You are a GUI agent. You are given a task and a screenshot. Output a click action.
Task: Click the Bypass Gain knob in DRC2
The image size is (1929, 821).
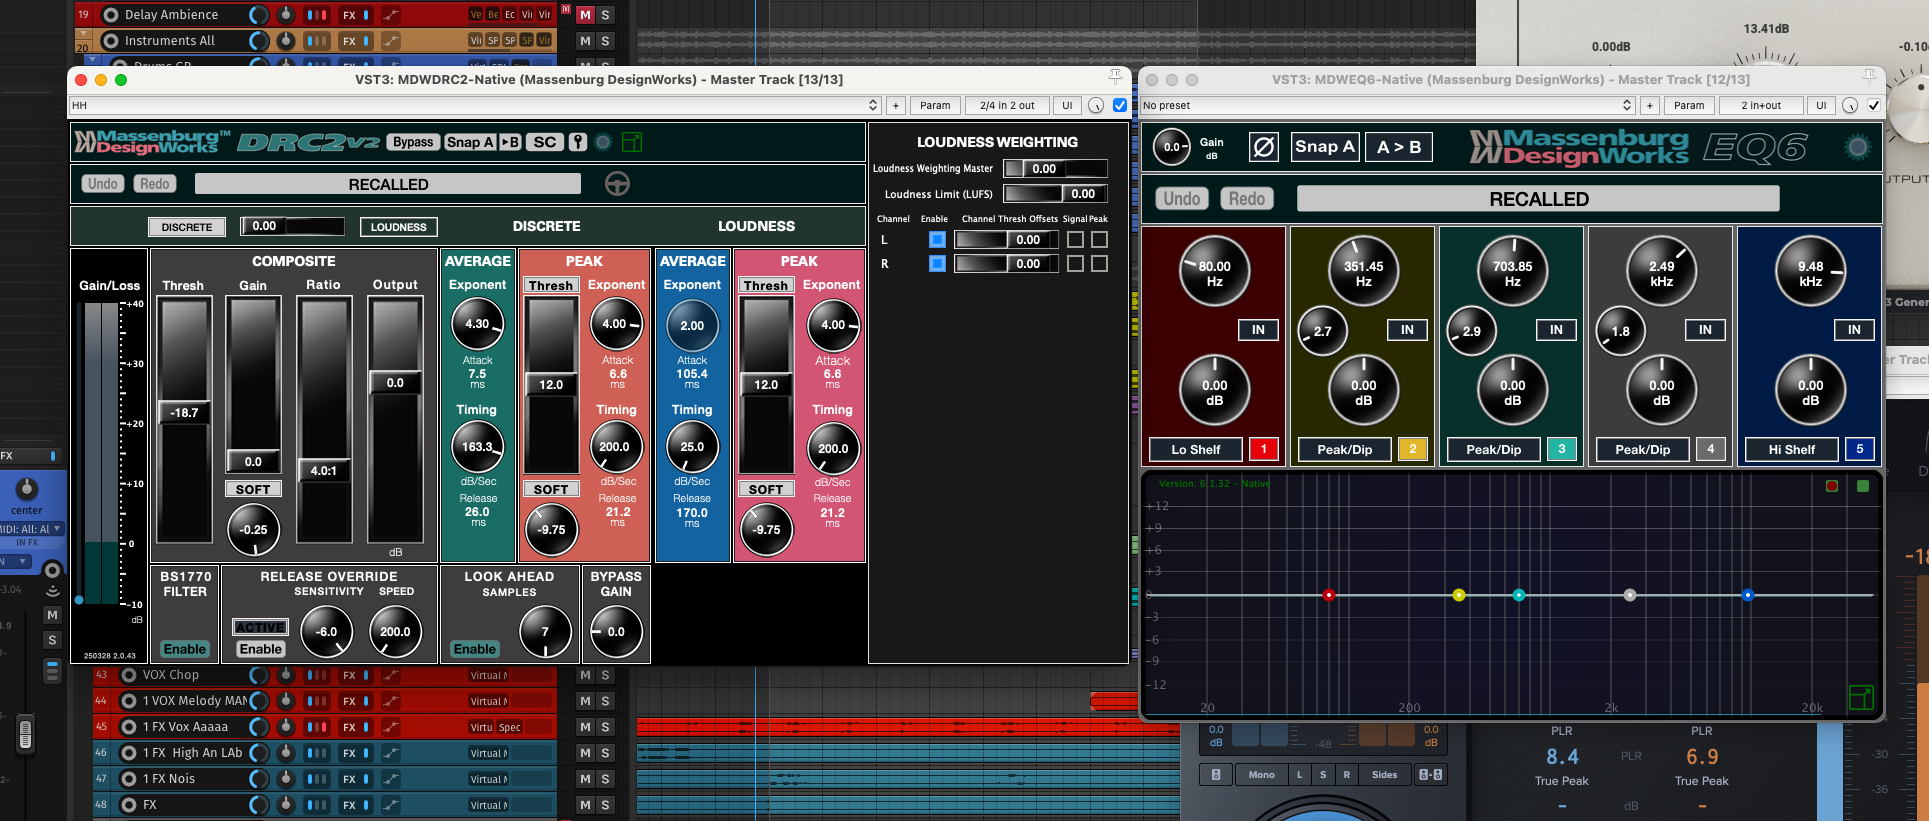616,632
